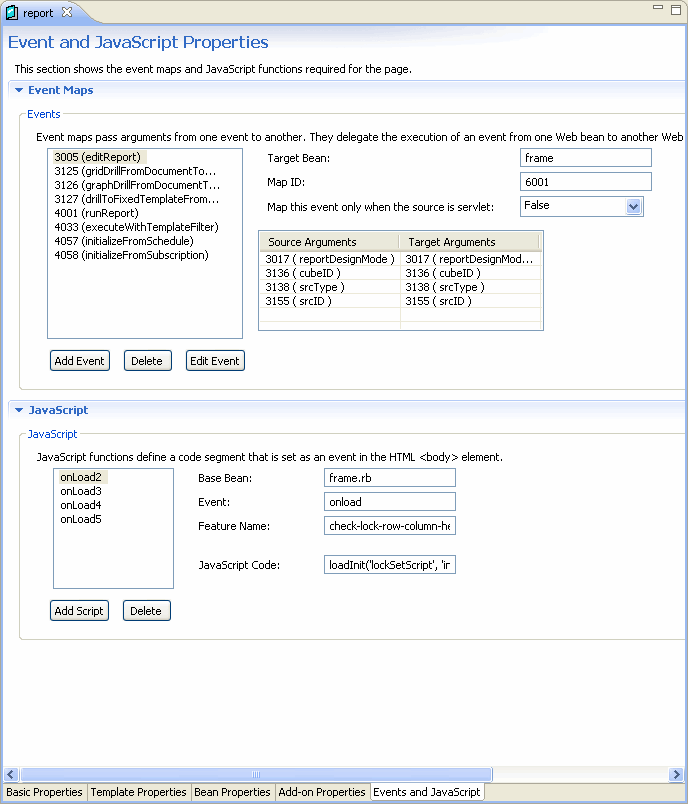Select event 4033 (executeWithTemplateFilter)
Viewport: 688px width, 804px height.
136,227
